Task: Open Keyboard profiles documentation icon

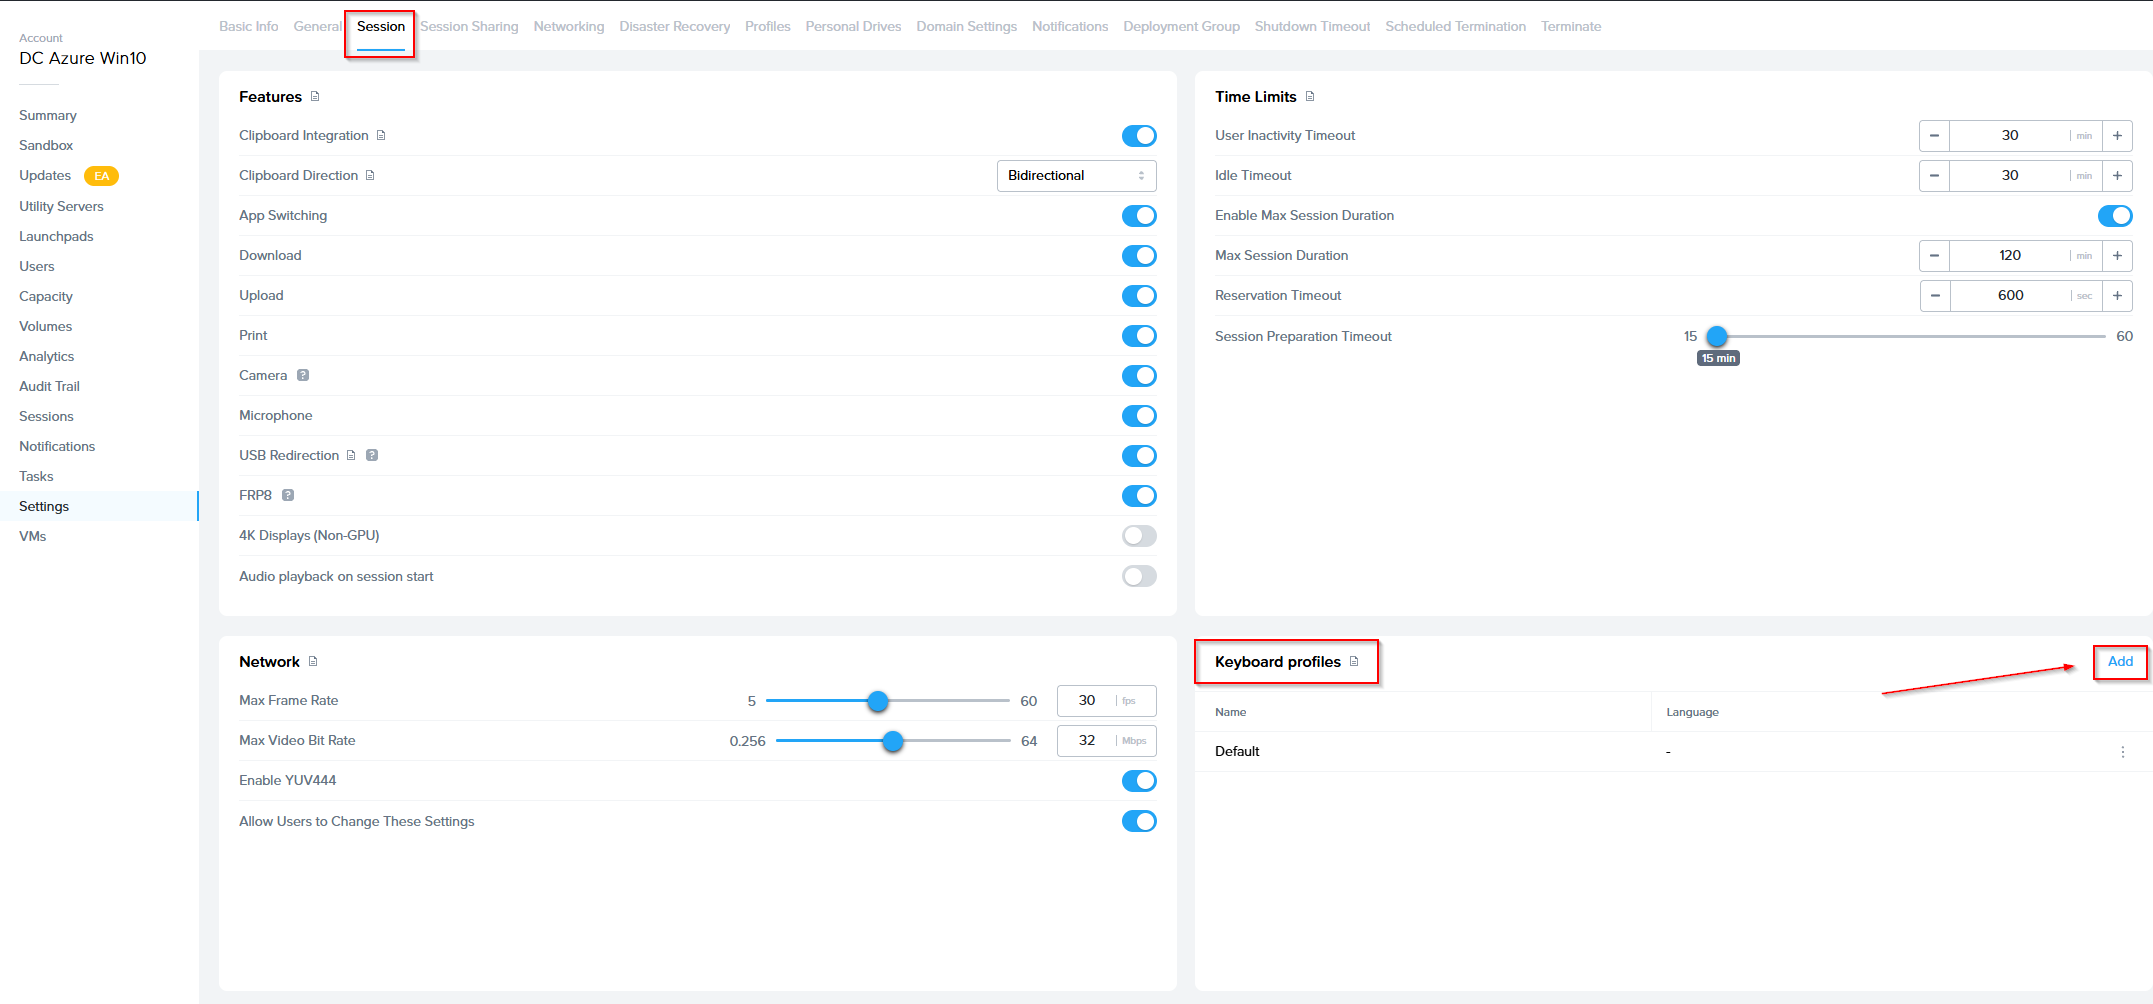Action: click(x=1354, y=662)
